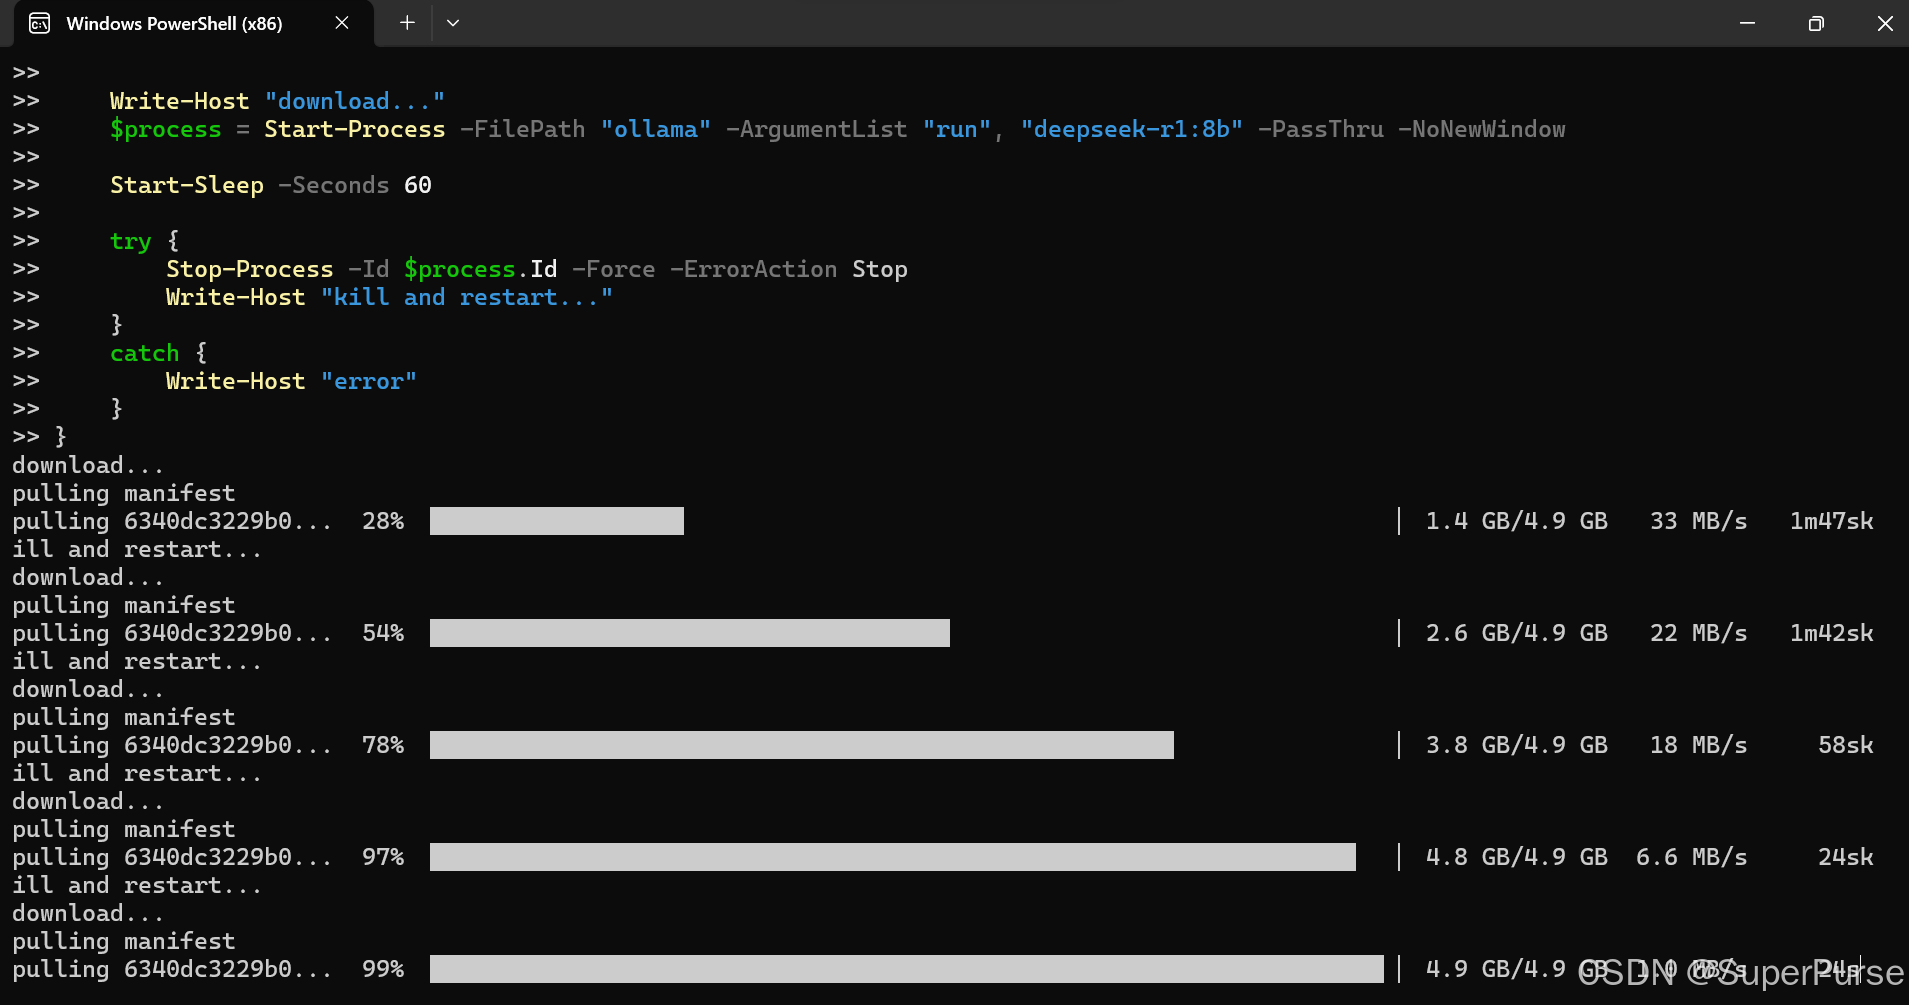Click the 78% percentage value
Viewport: 1909px width, 1005px height.
tap(383, 745)
